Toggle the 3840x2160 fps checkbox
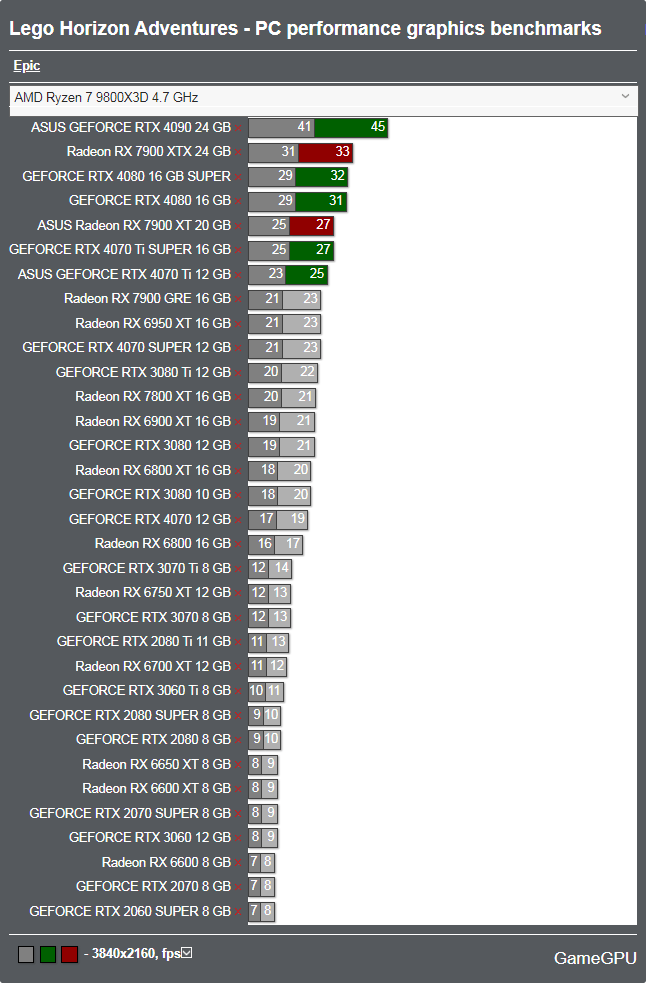Viewport: 646px width, 983px height. [x=186, y=953]
